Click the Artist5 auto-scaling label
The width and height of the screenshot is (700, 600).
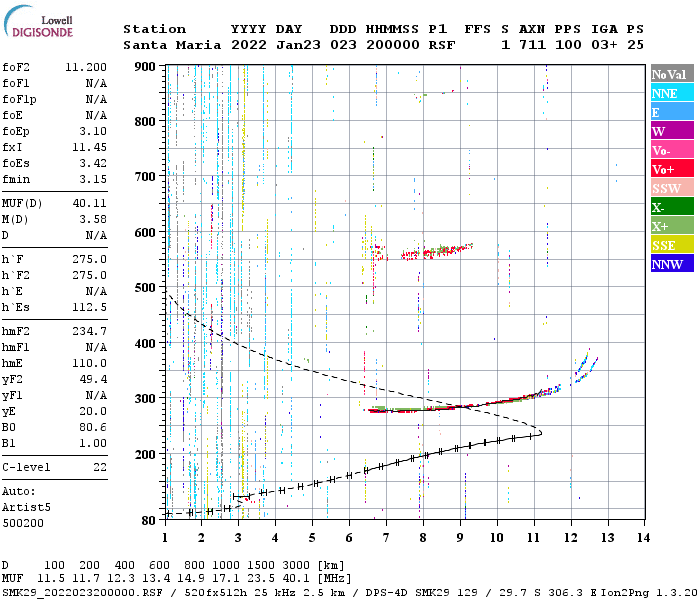(26, 508)
